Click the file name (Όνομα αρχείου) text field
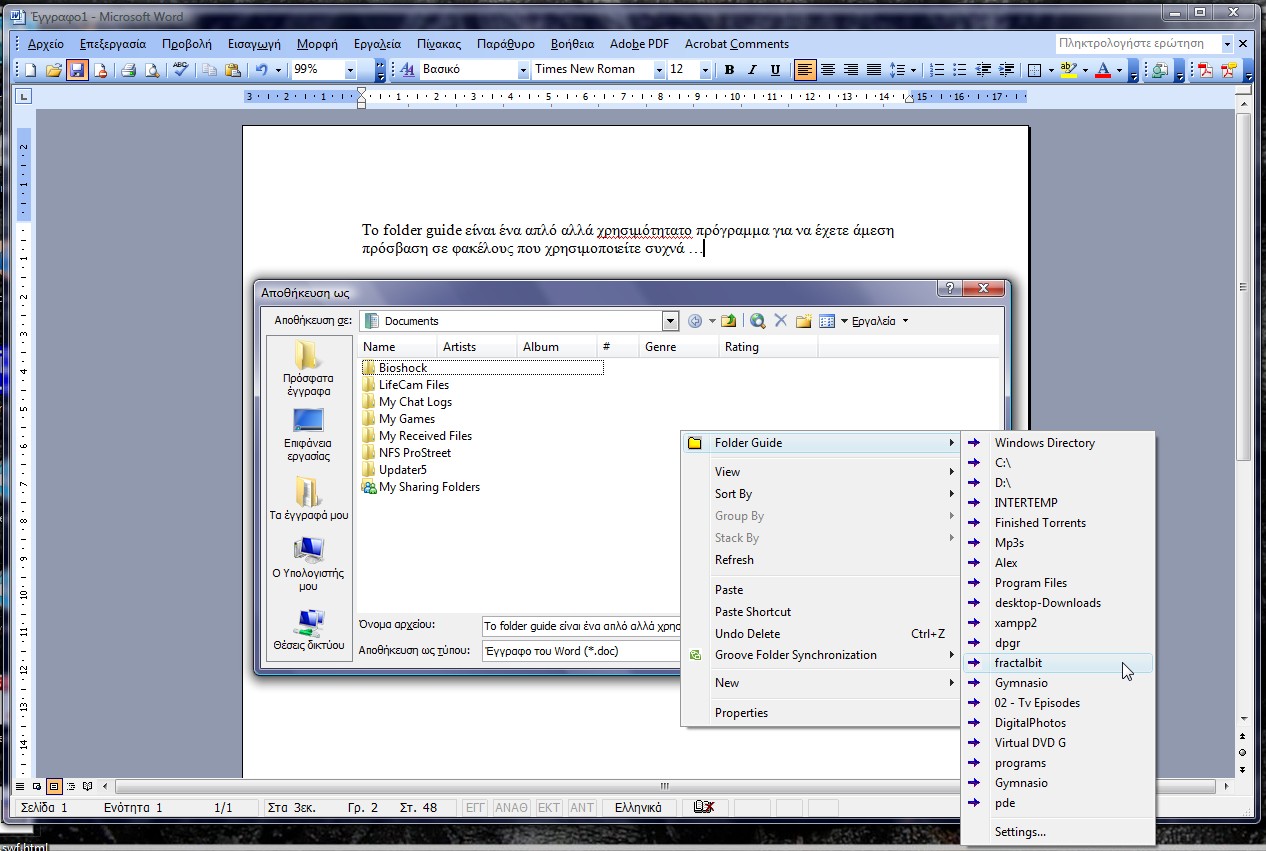Viewport: 1266px width, 851px height. [x=580, y=626]
